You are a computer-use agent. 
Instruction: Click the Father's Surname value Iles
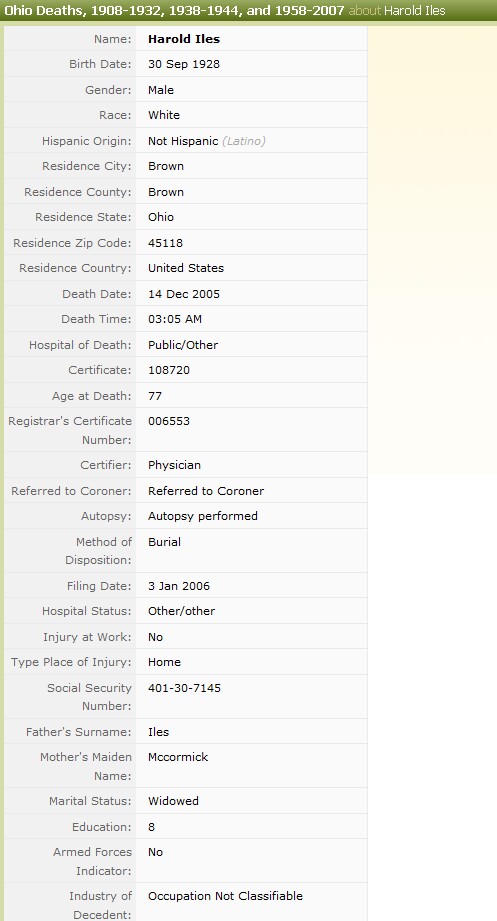tap(159, 732)
